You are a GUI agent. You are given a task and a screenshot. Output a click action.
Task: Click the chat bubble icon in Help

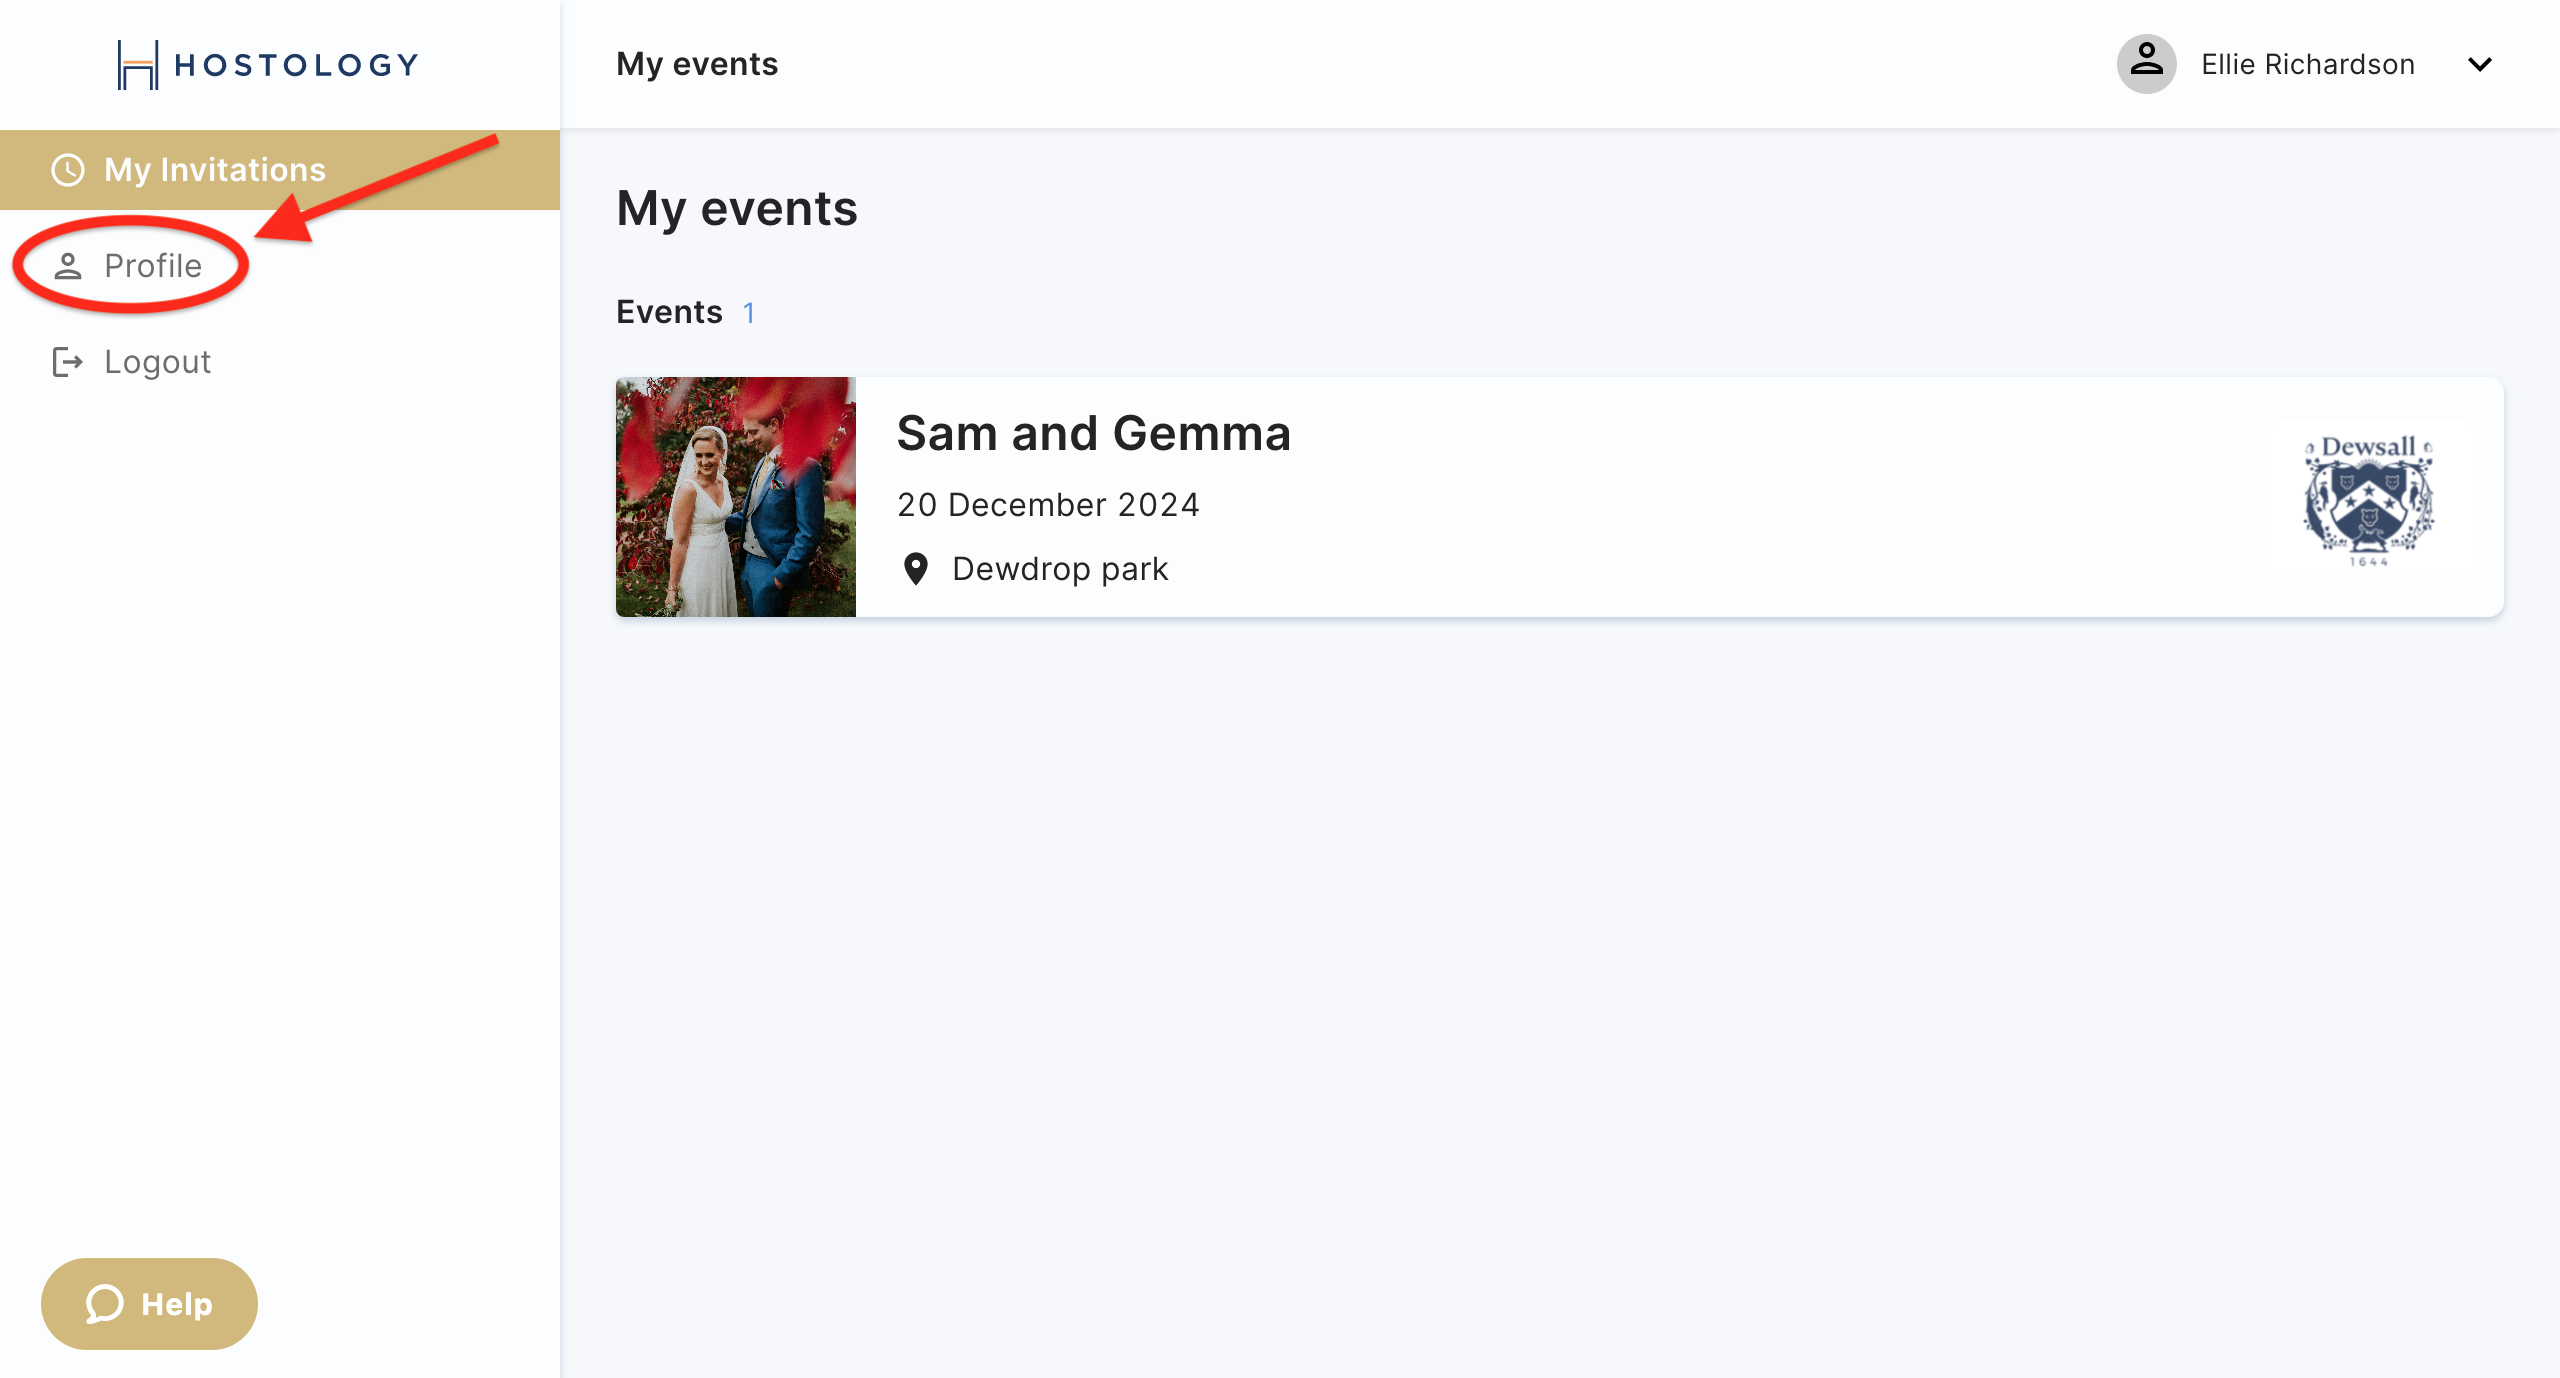pos(105,1304)
